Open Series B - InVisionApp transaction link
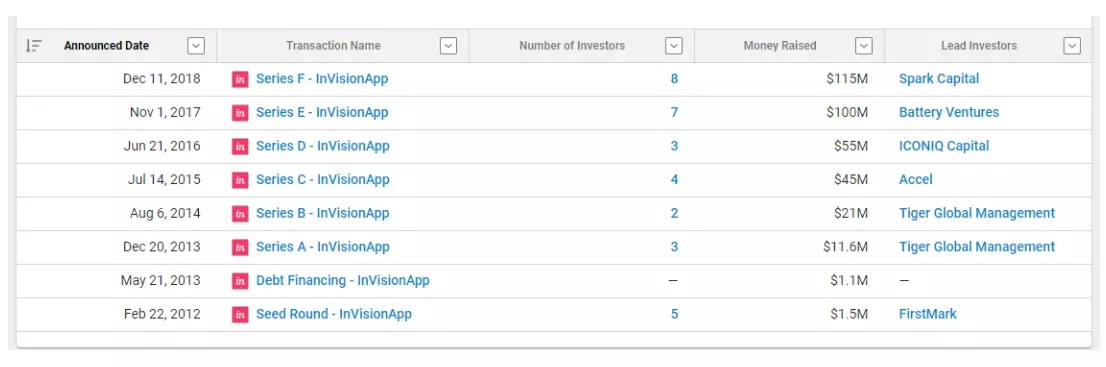The height and width of the screenshot is (367, 1106). point(322,213)
